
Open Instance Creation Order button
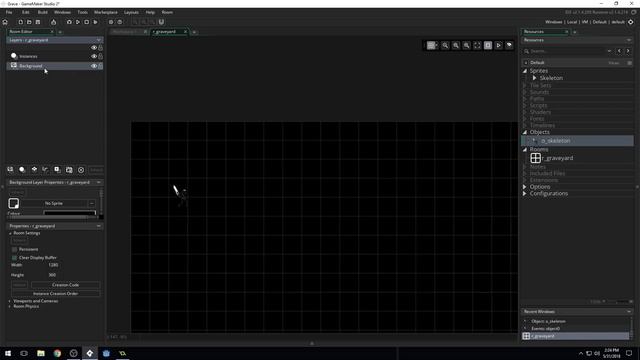(56, 293)
